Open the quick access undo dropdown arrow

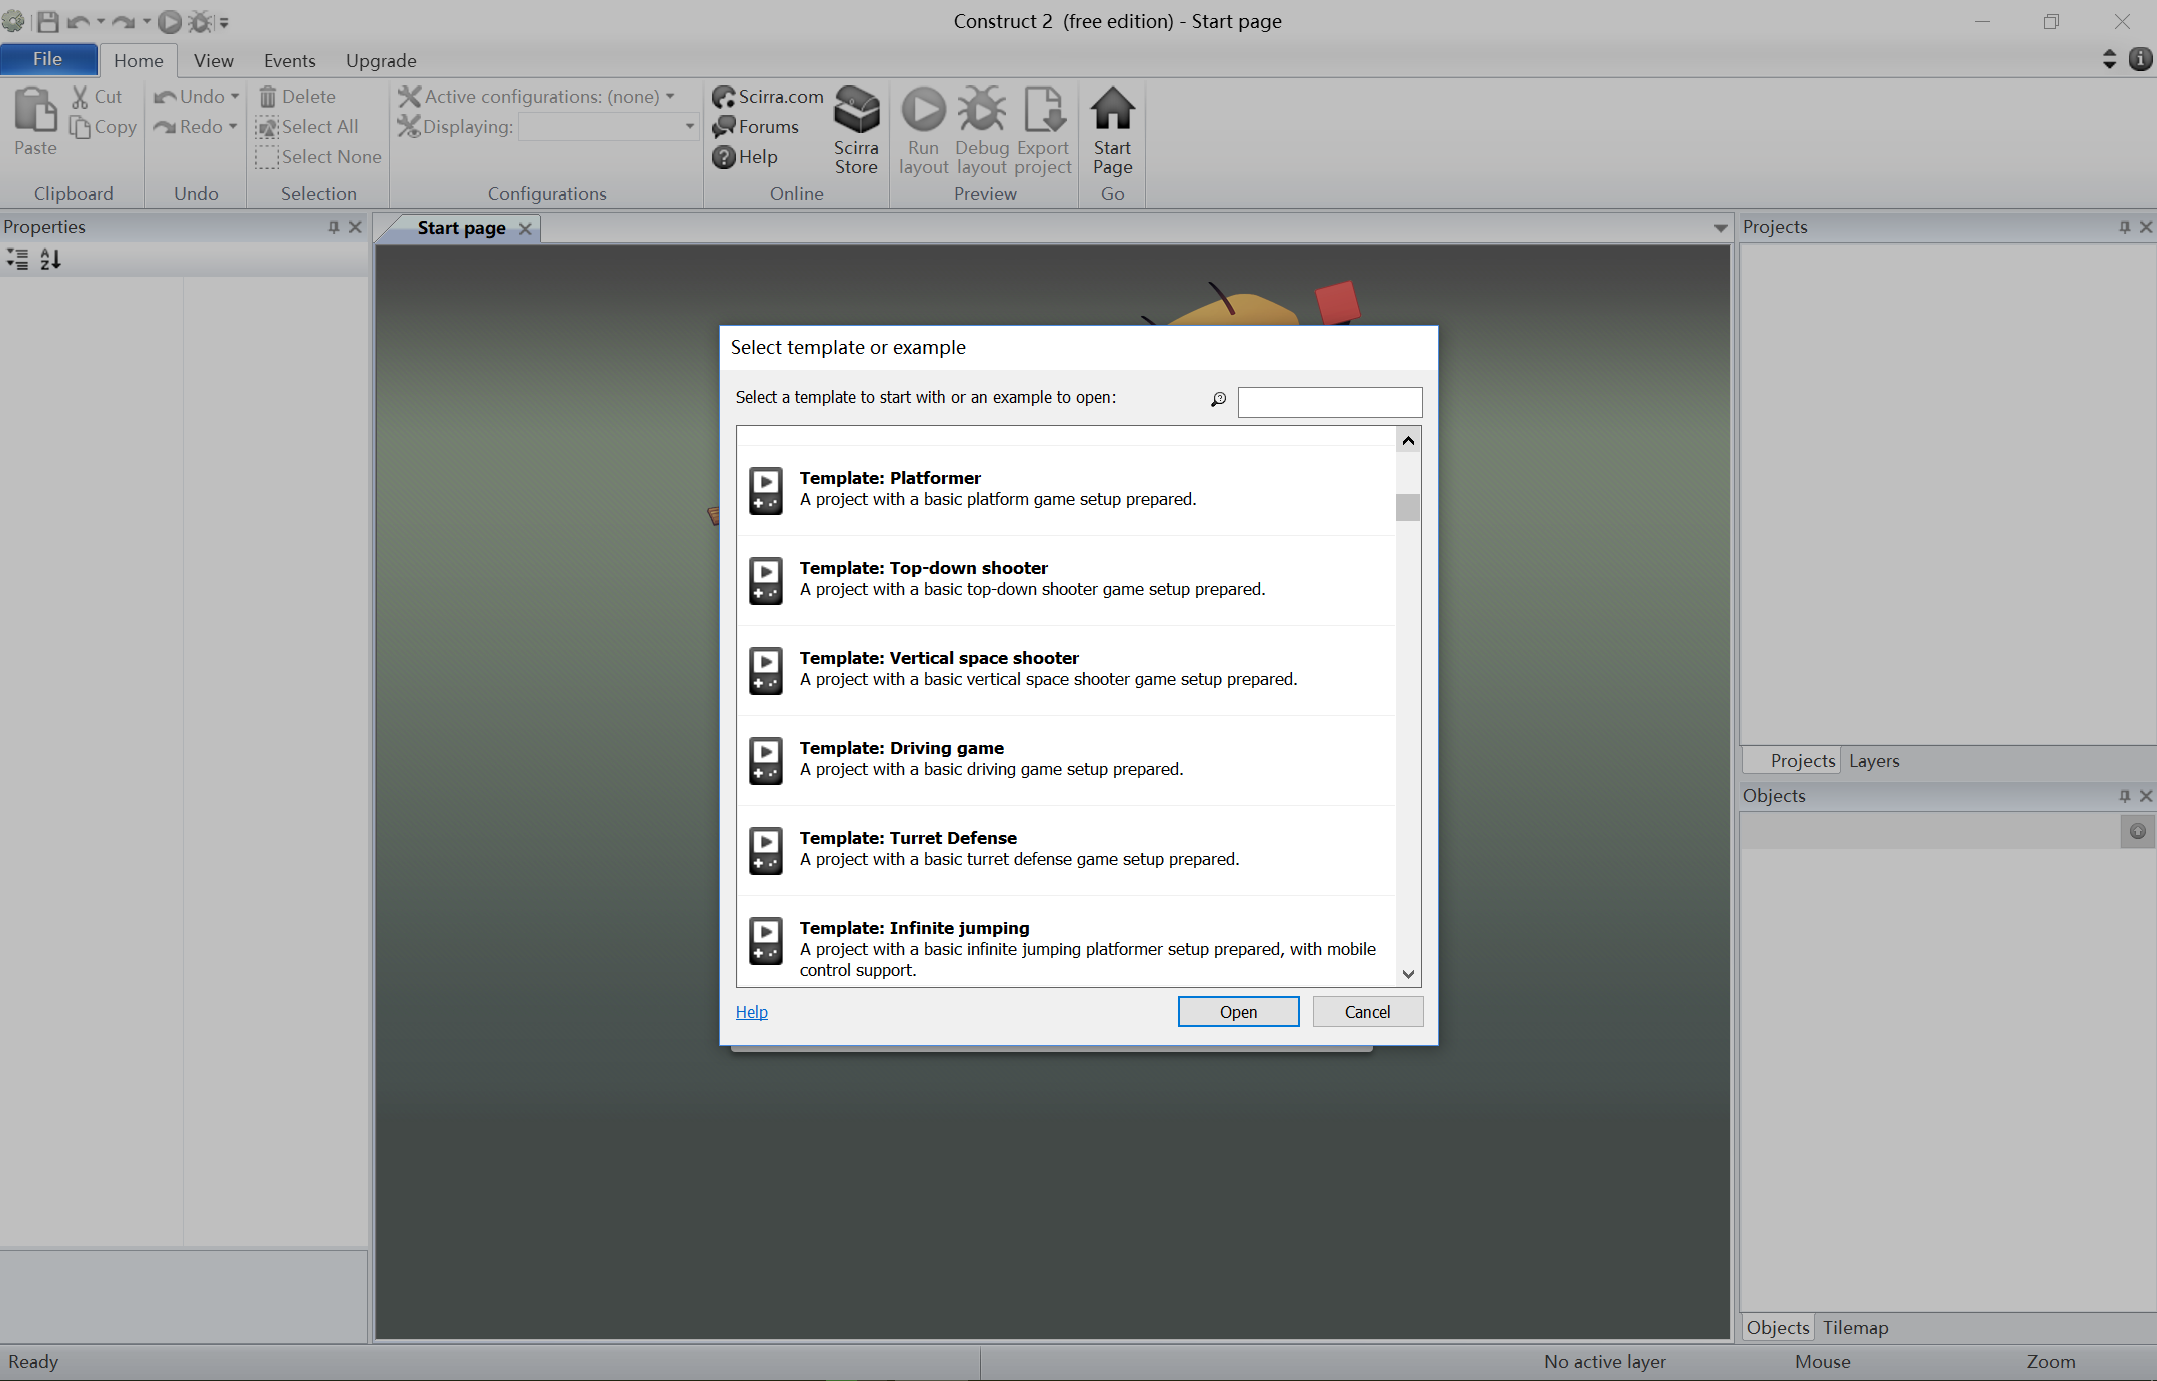pos(101,21)
